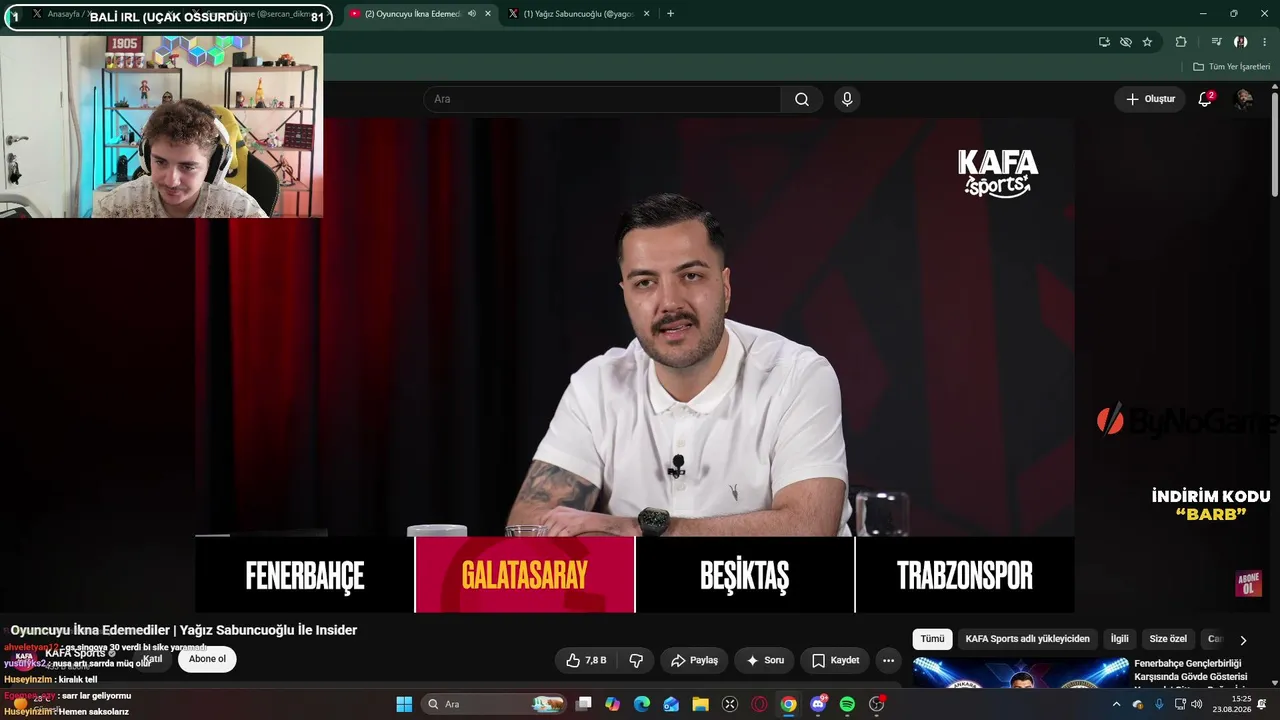Click the ABONE OL badge on video
Screen dimensions: 1280x720
[1248, 584]
